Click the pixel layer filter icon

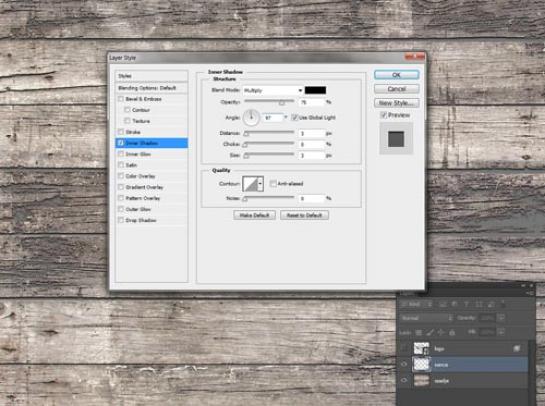click(x=443, y=304)
